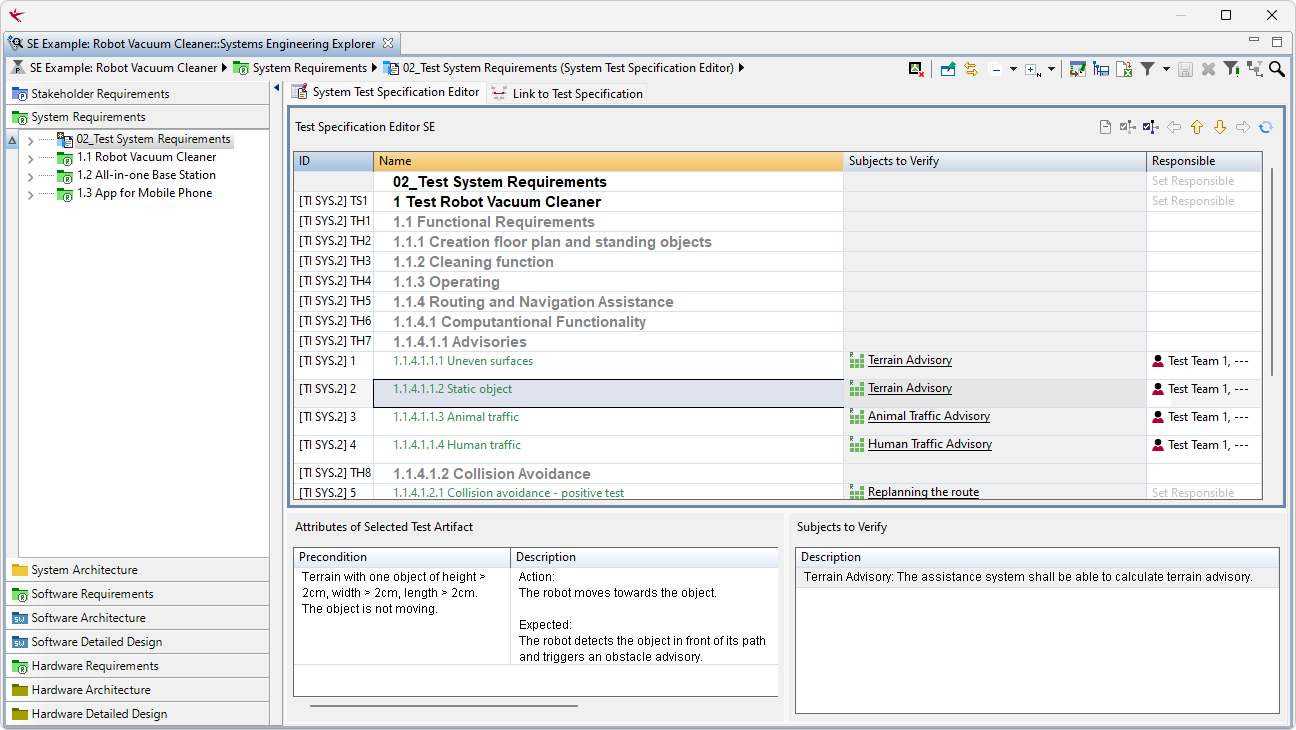
Task: Click the icon with green A and red X
Action: (x=916, y=69)
